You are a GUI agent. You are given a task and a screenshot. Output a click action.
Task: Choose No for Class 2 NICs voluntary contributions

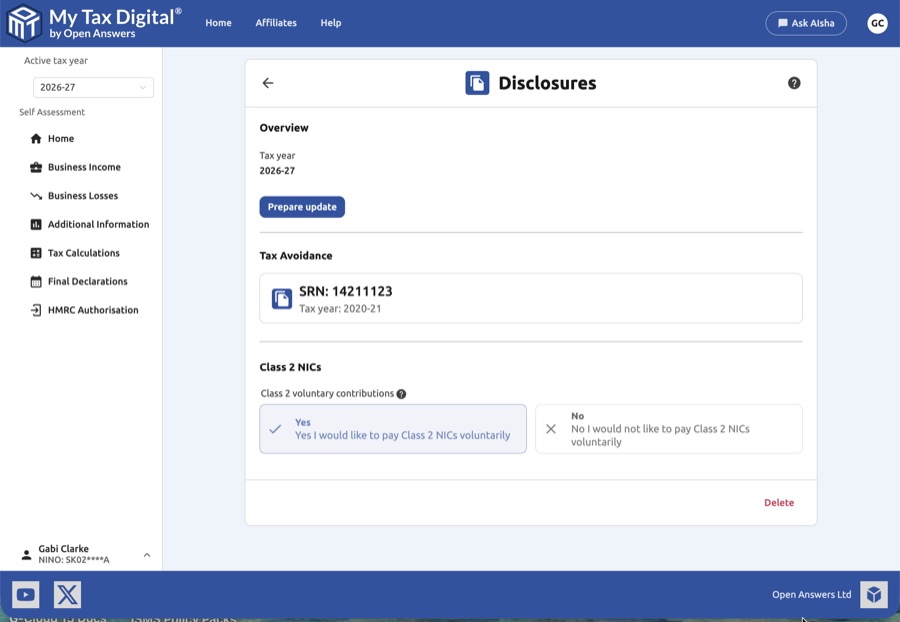[668, 428]
